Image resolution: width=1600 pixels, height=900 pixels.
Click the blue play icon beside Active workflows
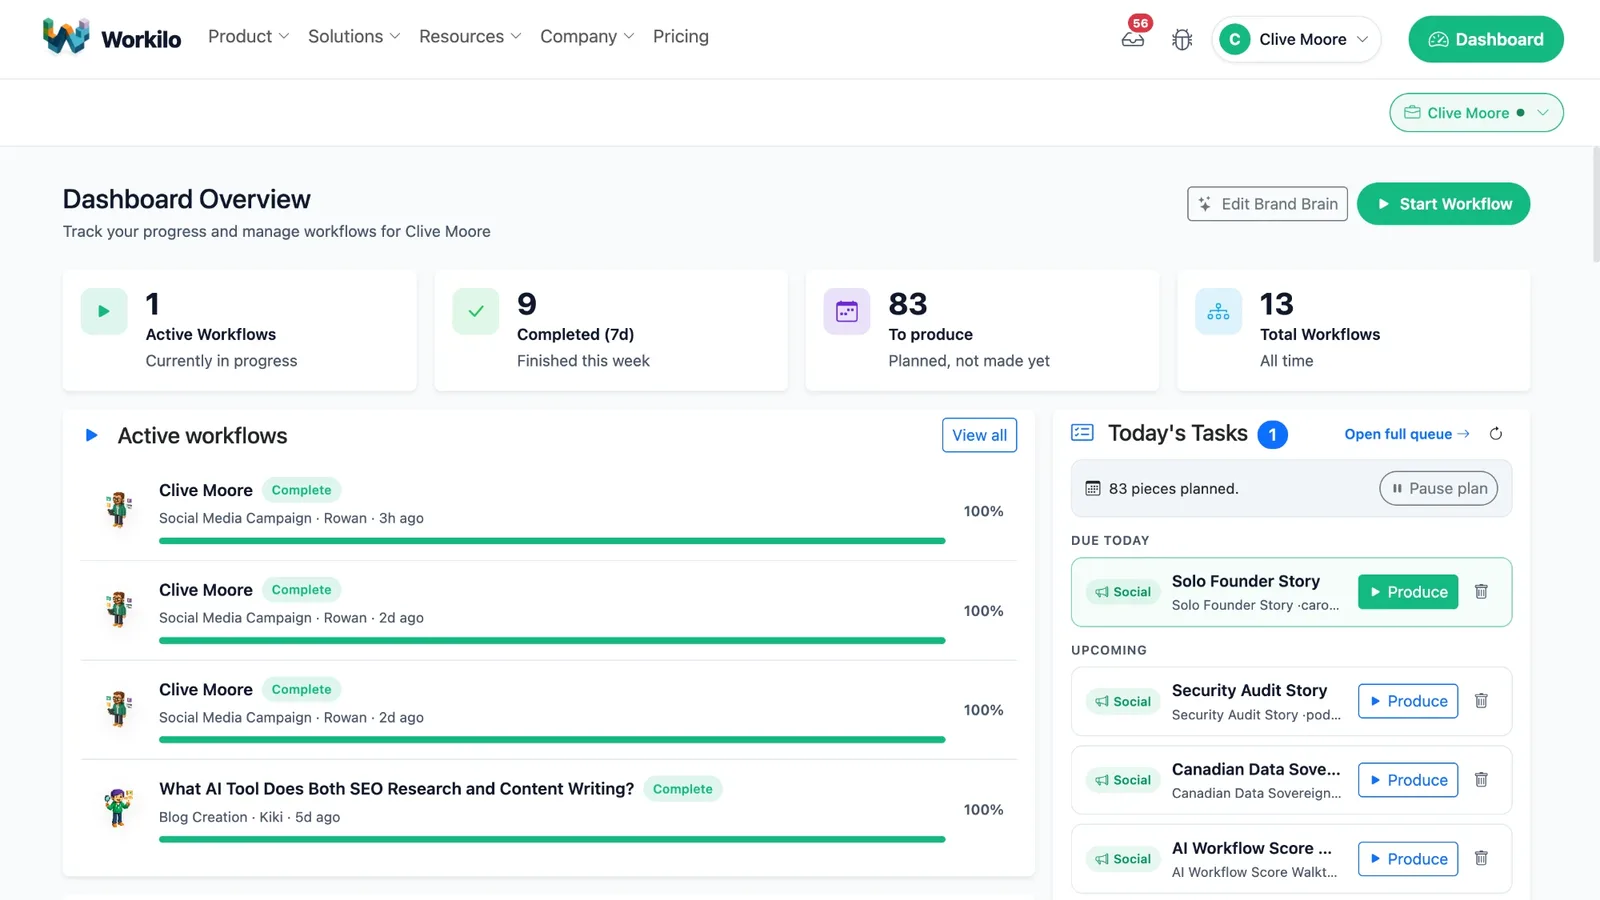coord(92,435)
